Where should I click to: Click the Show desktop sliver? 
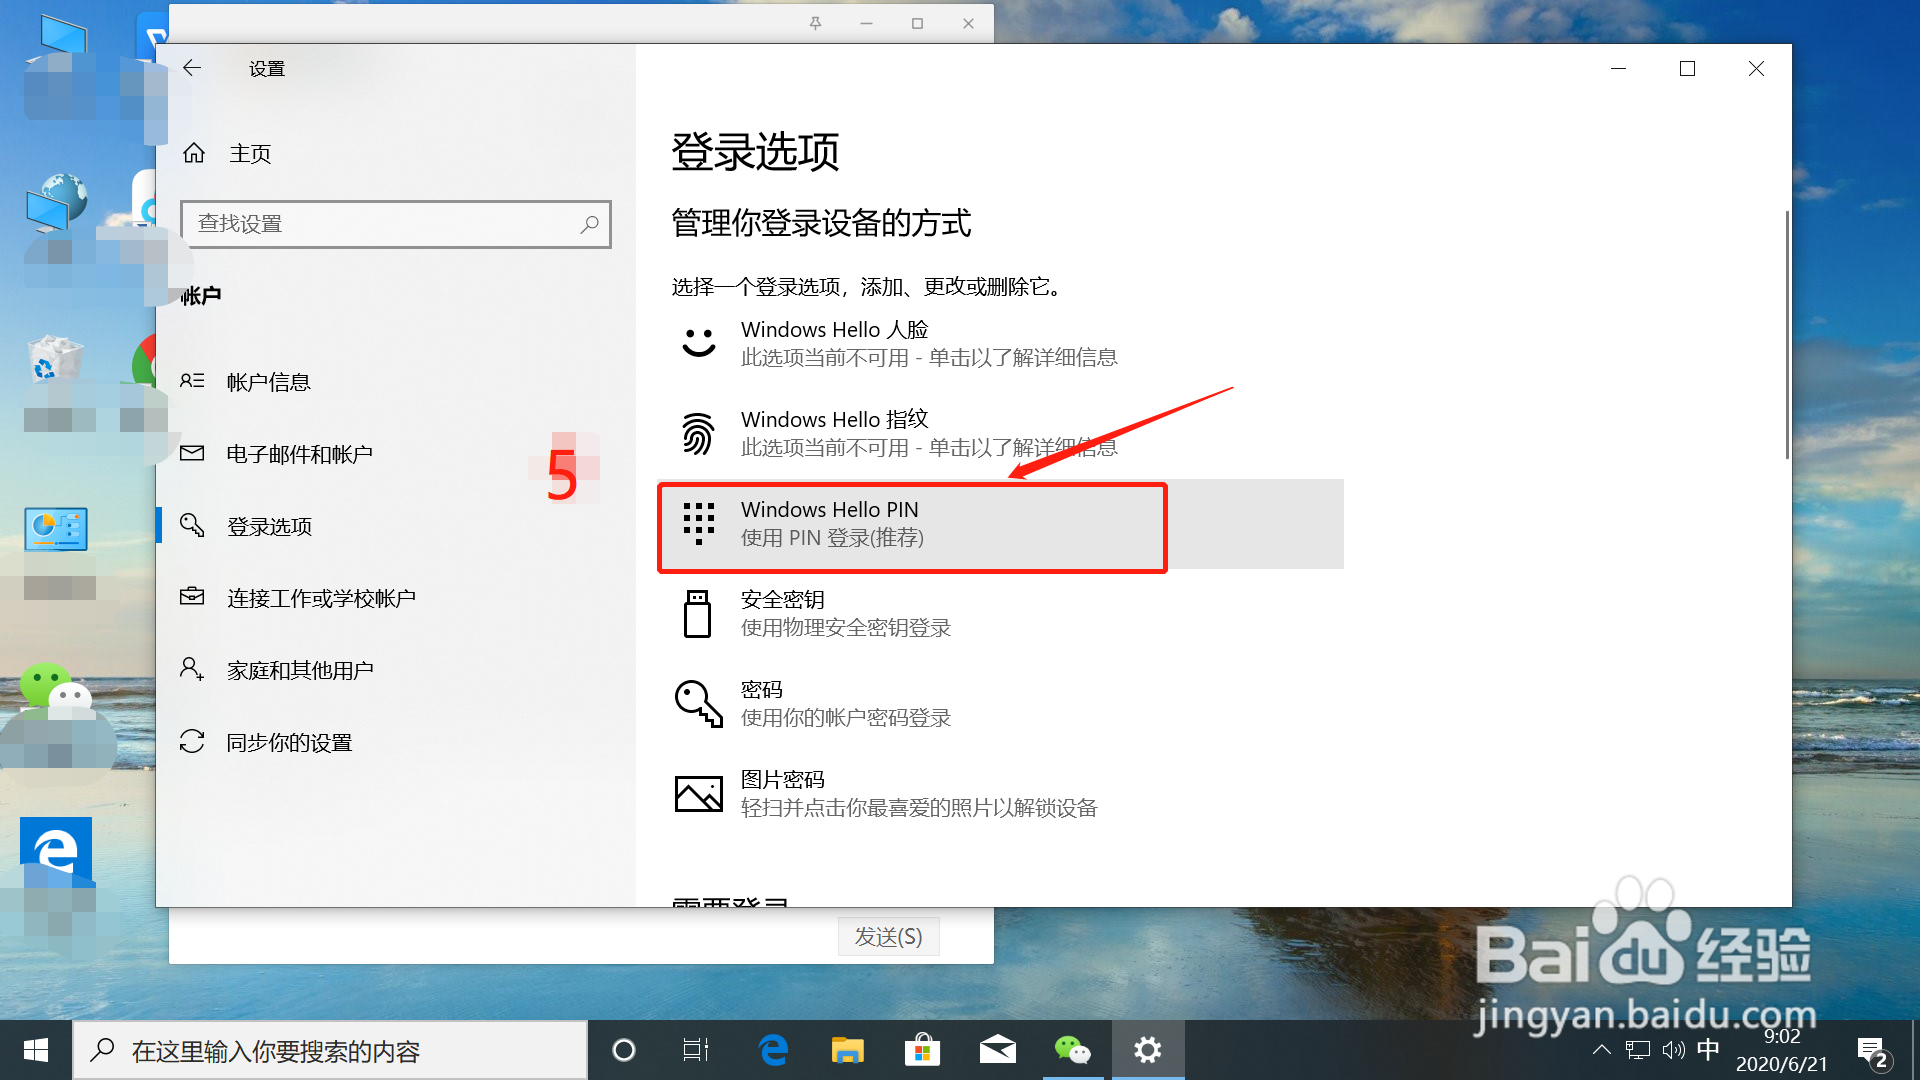[x=1914, y=1050]
